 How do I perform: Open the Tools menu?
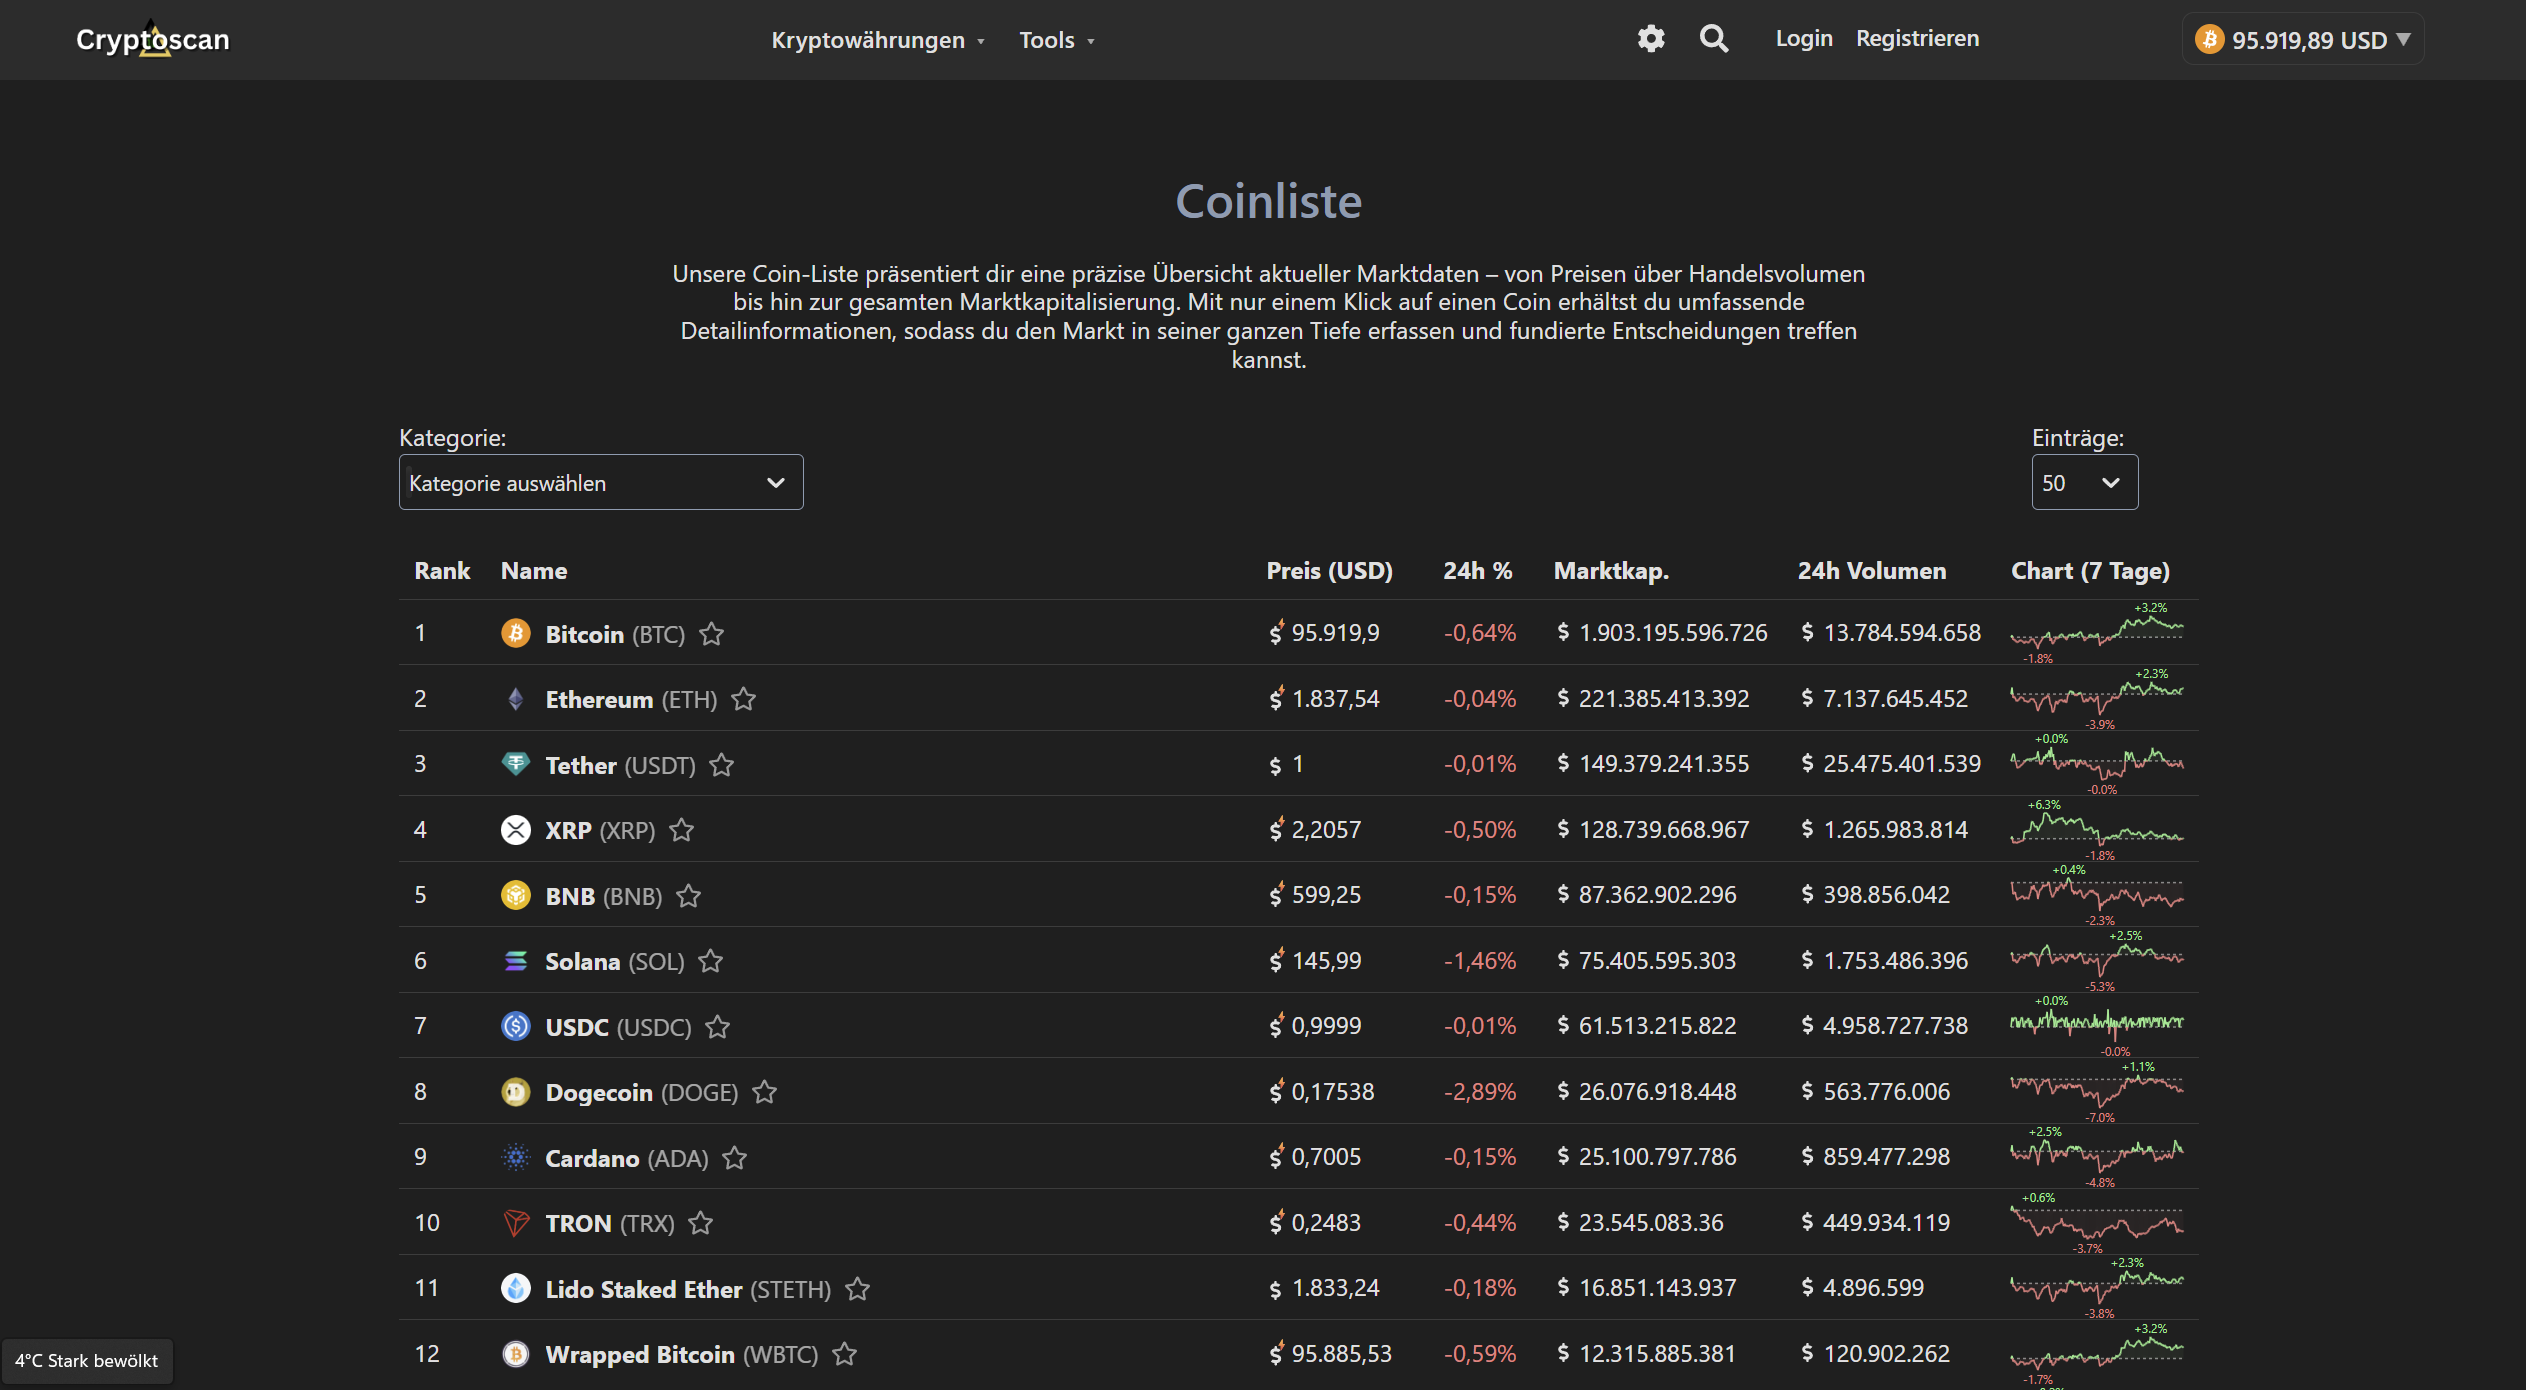[x=1057, y=40]
